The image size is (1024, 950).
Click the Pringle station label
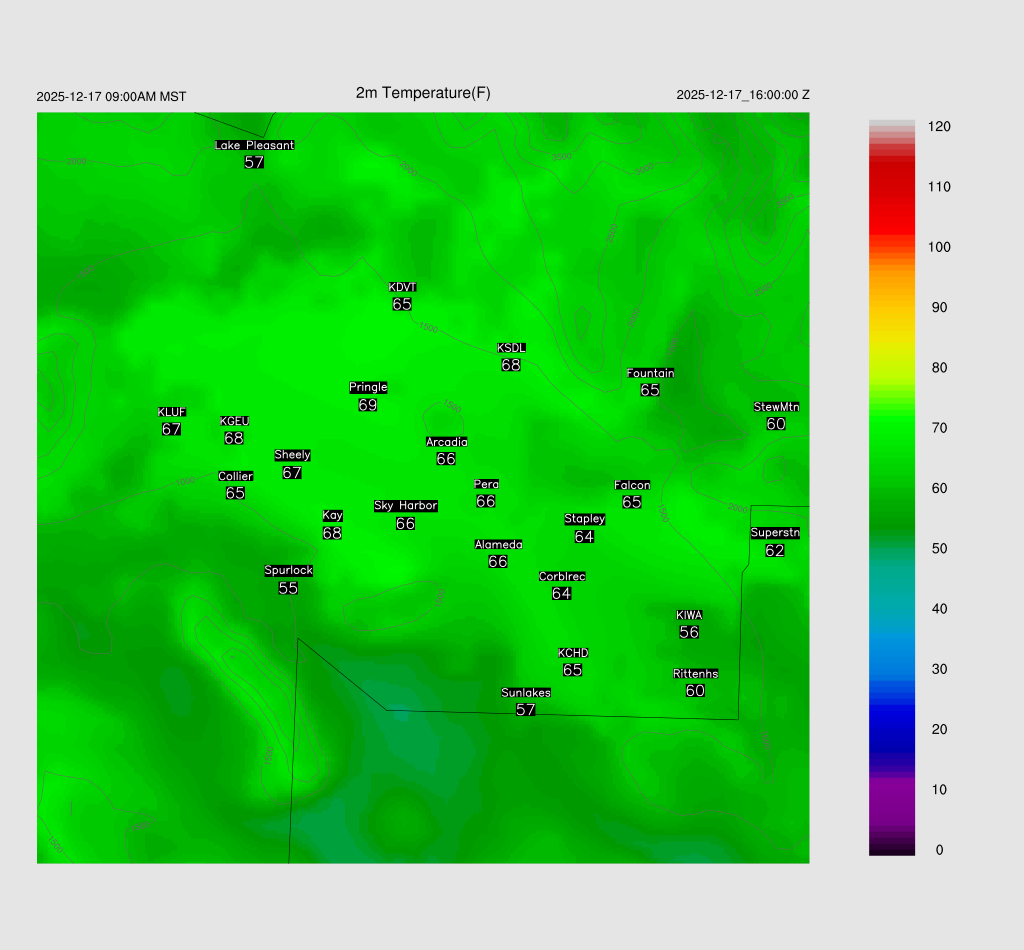pos(368,388)
